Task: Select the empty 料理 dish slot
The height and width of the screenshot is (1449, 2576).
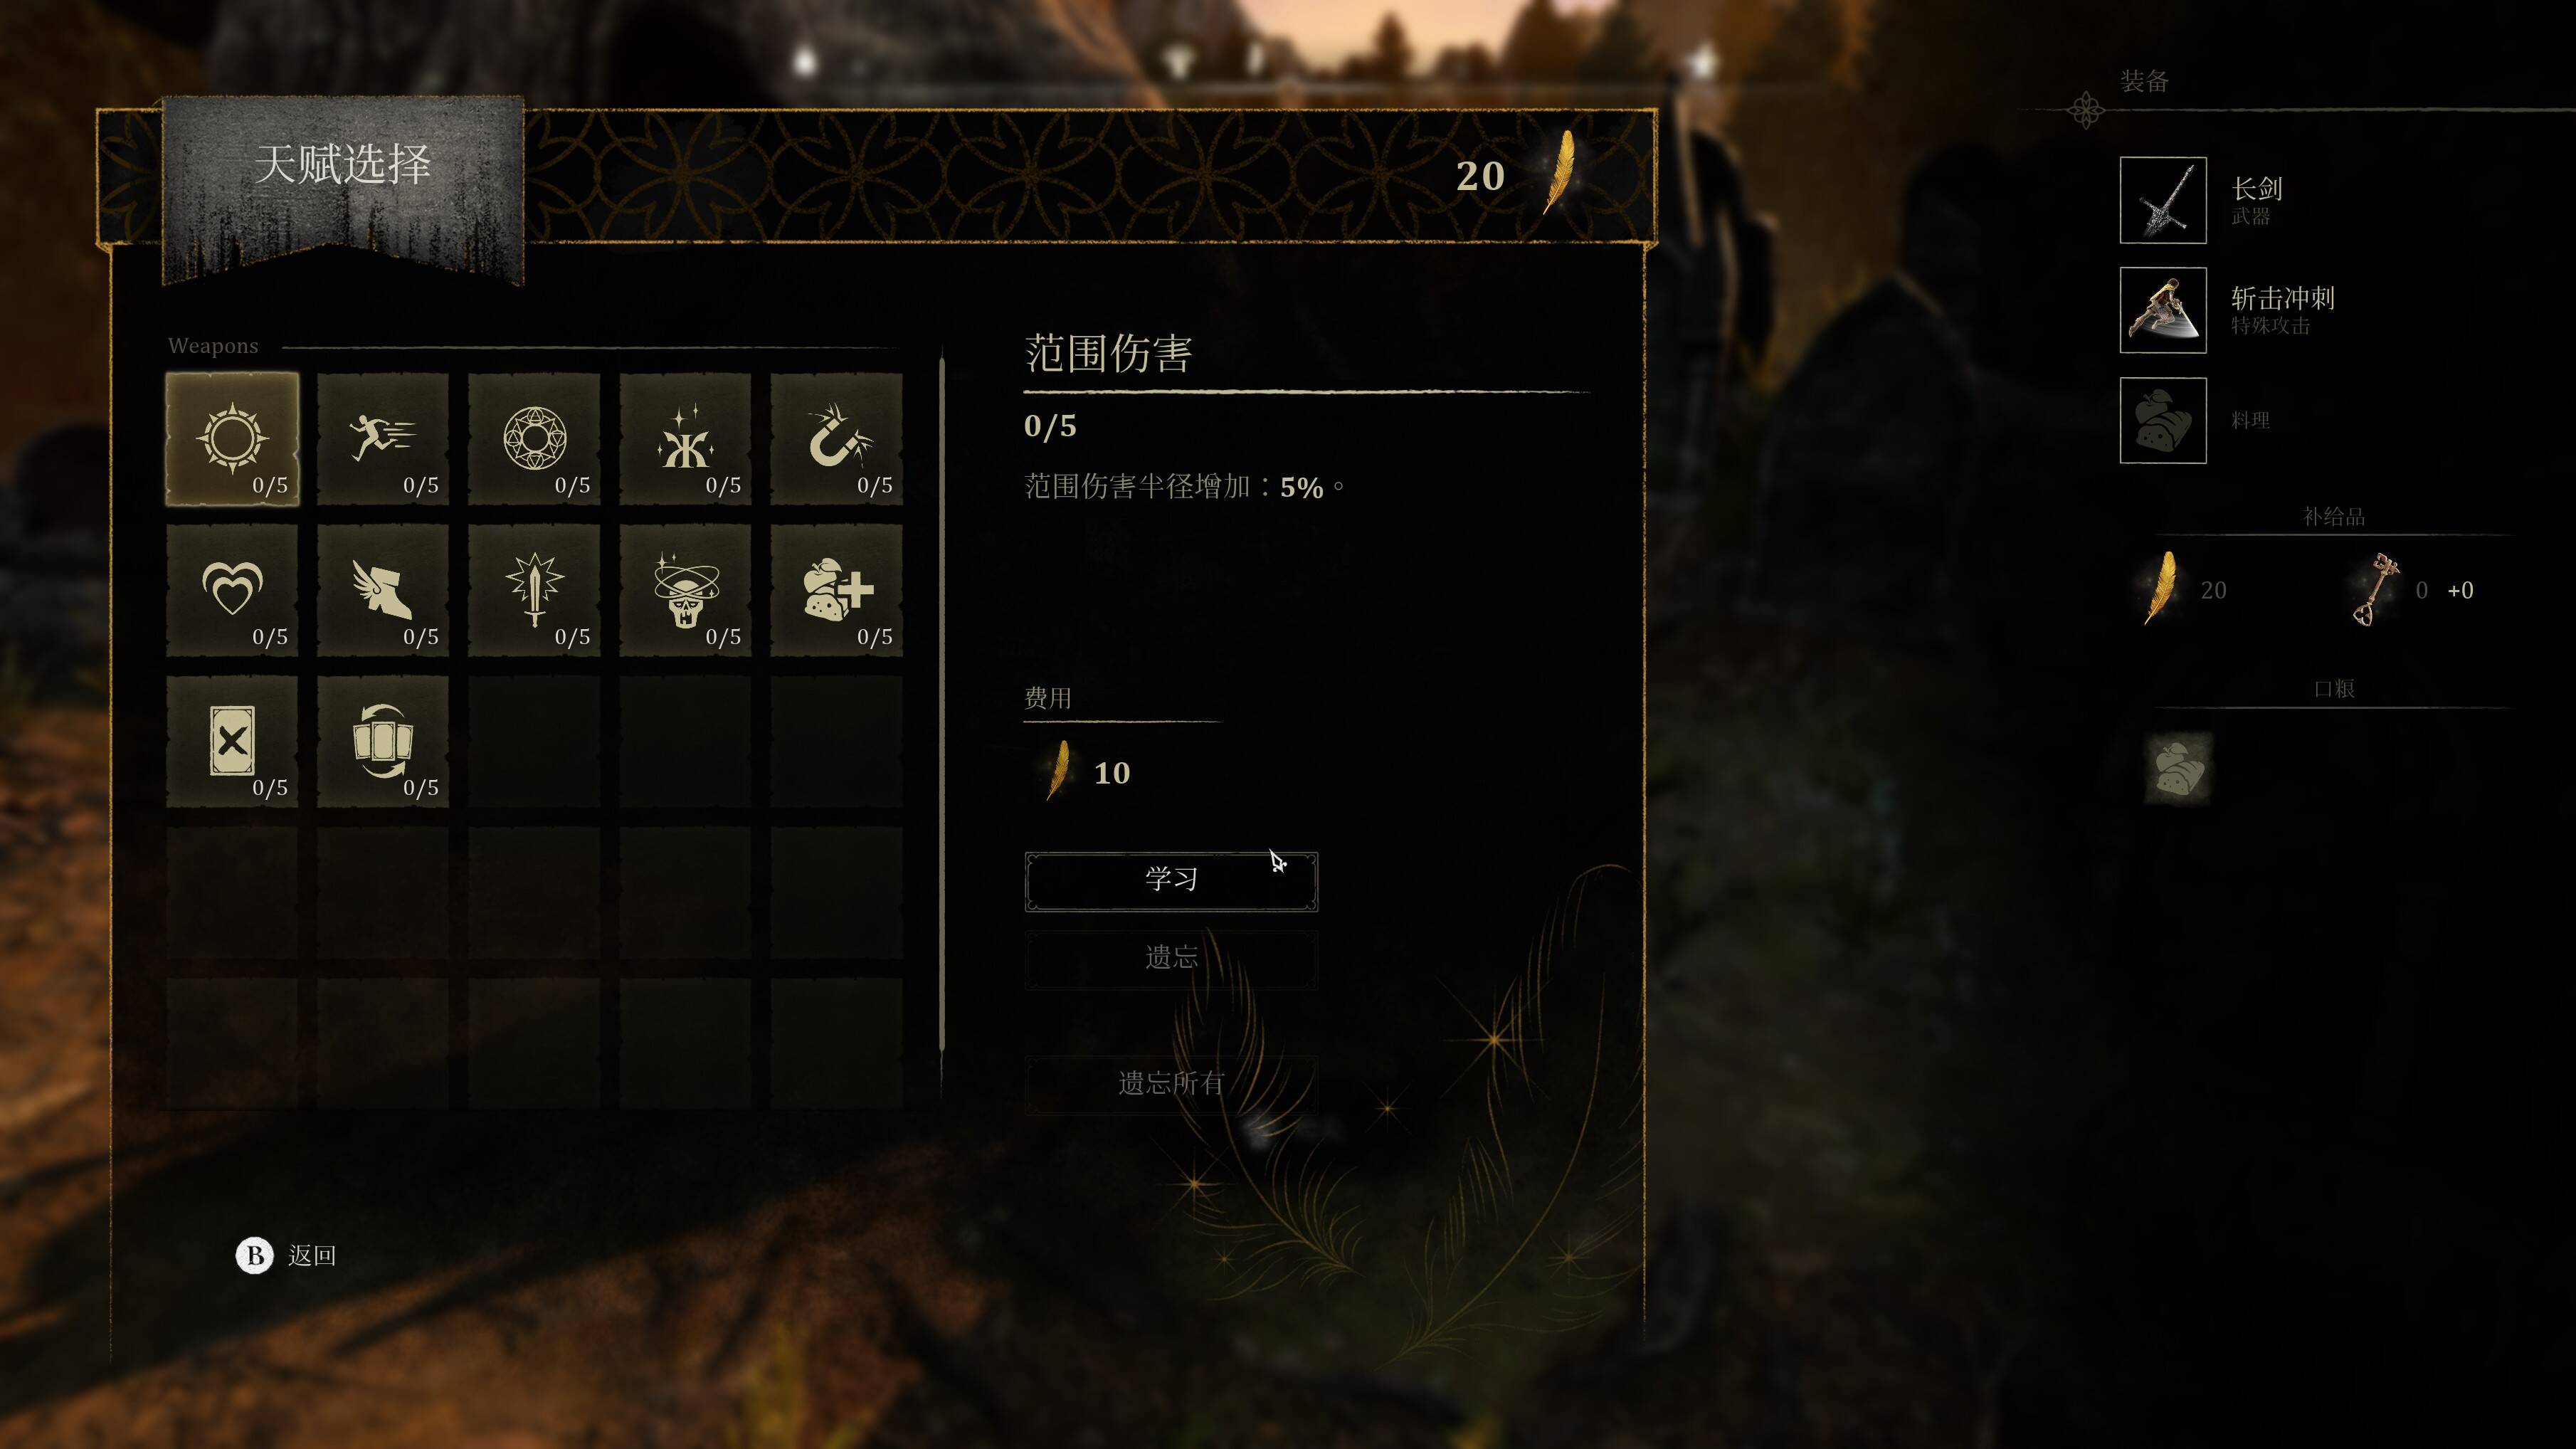Action: click(x=2163, y=420)
